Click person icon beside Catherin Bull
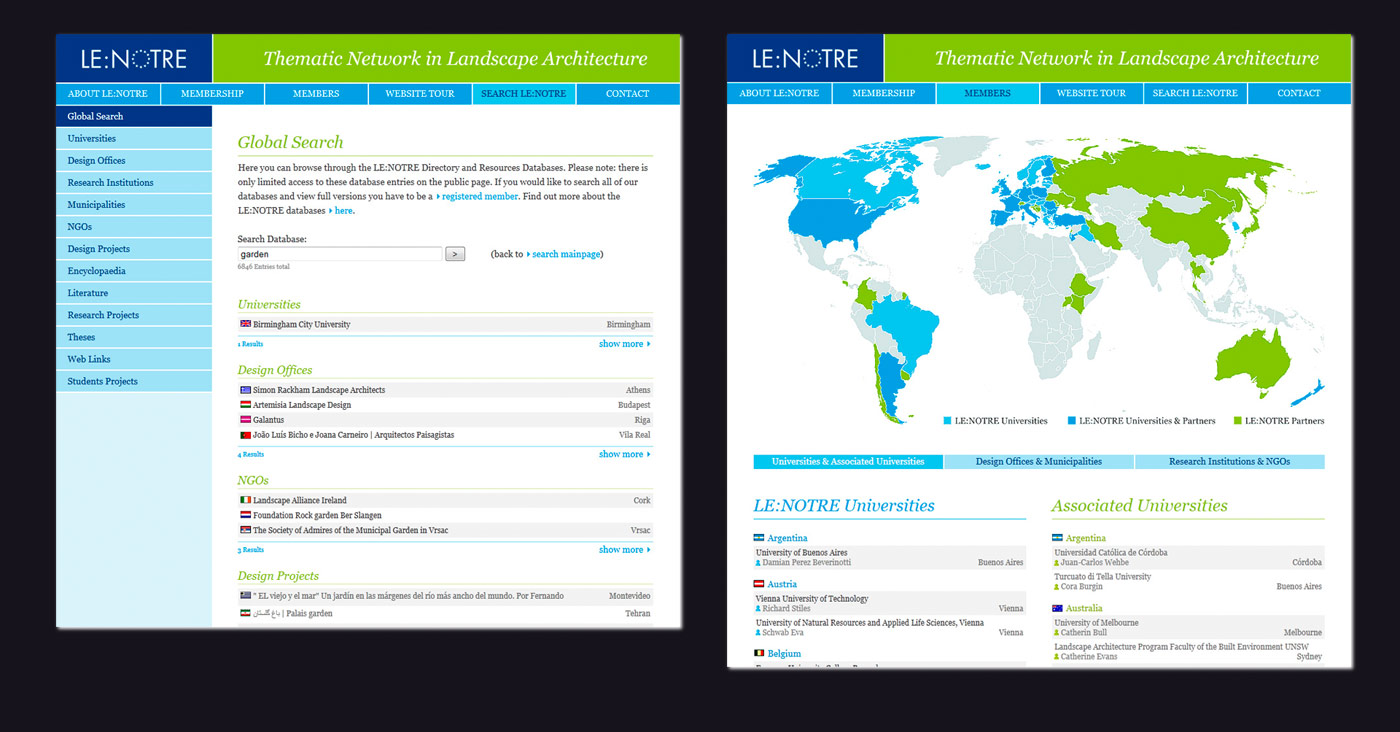The image size is (1400, 732). pyautogui.click(x=1056, y=633)
